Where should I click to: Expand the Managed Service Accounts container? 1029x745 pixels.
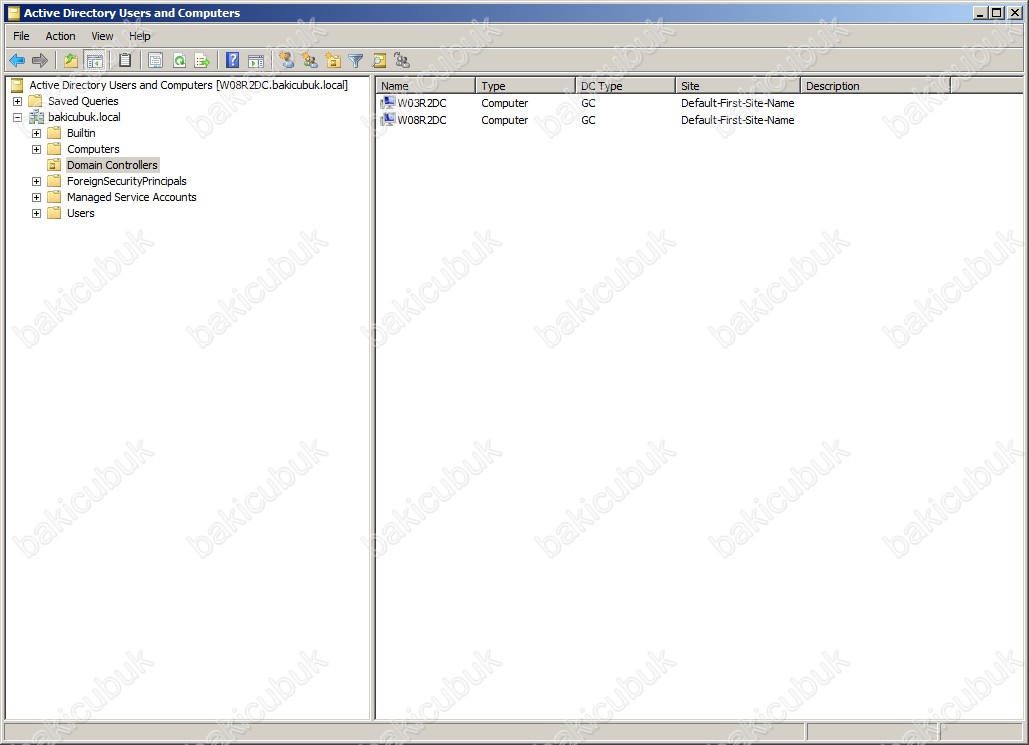[x=37, y=197]
